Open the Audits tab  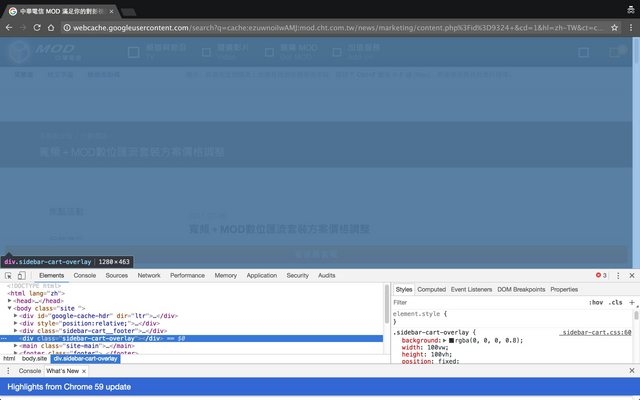click(x=327, y=276)
